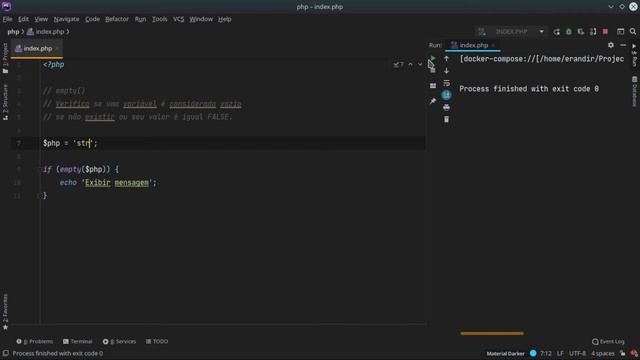Open the Project tool window
This screenshot has height=360, width=640.
pyautogui.click(x=5, y=58)
